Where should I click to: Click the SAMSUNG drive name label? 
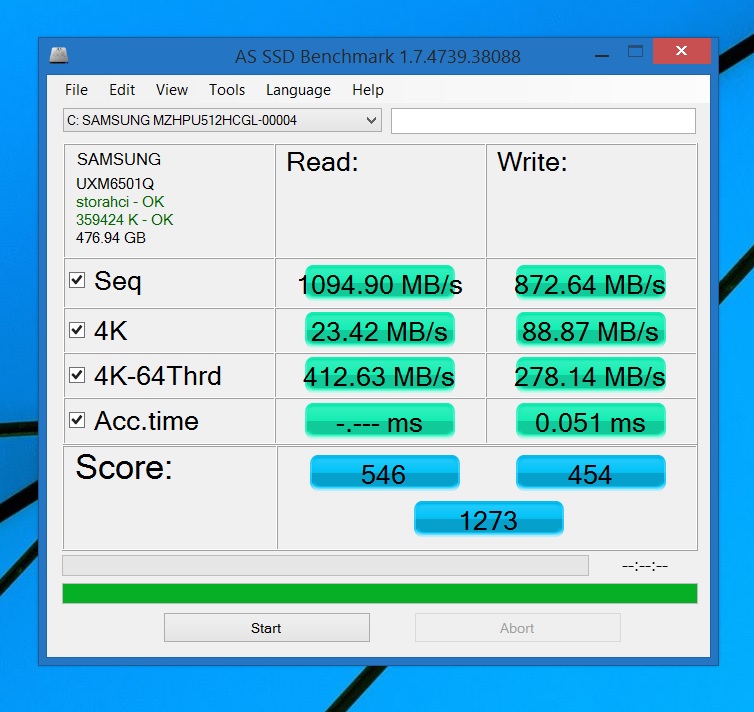[119, 159]
